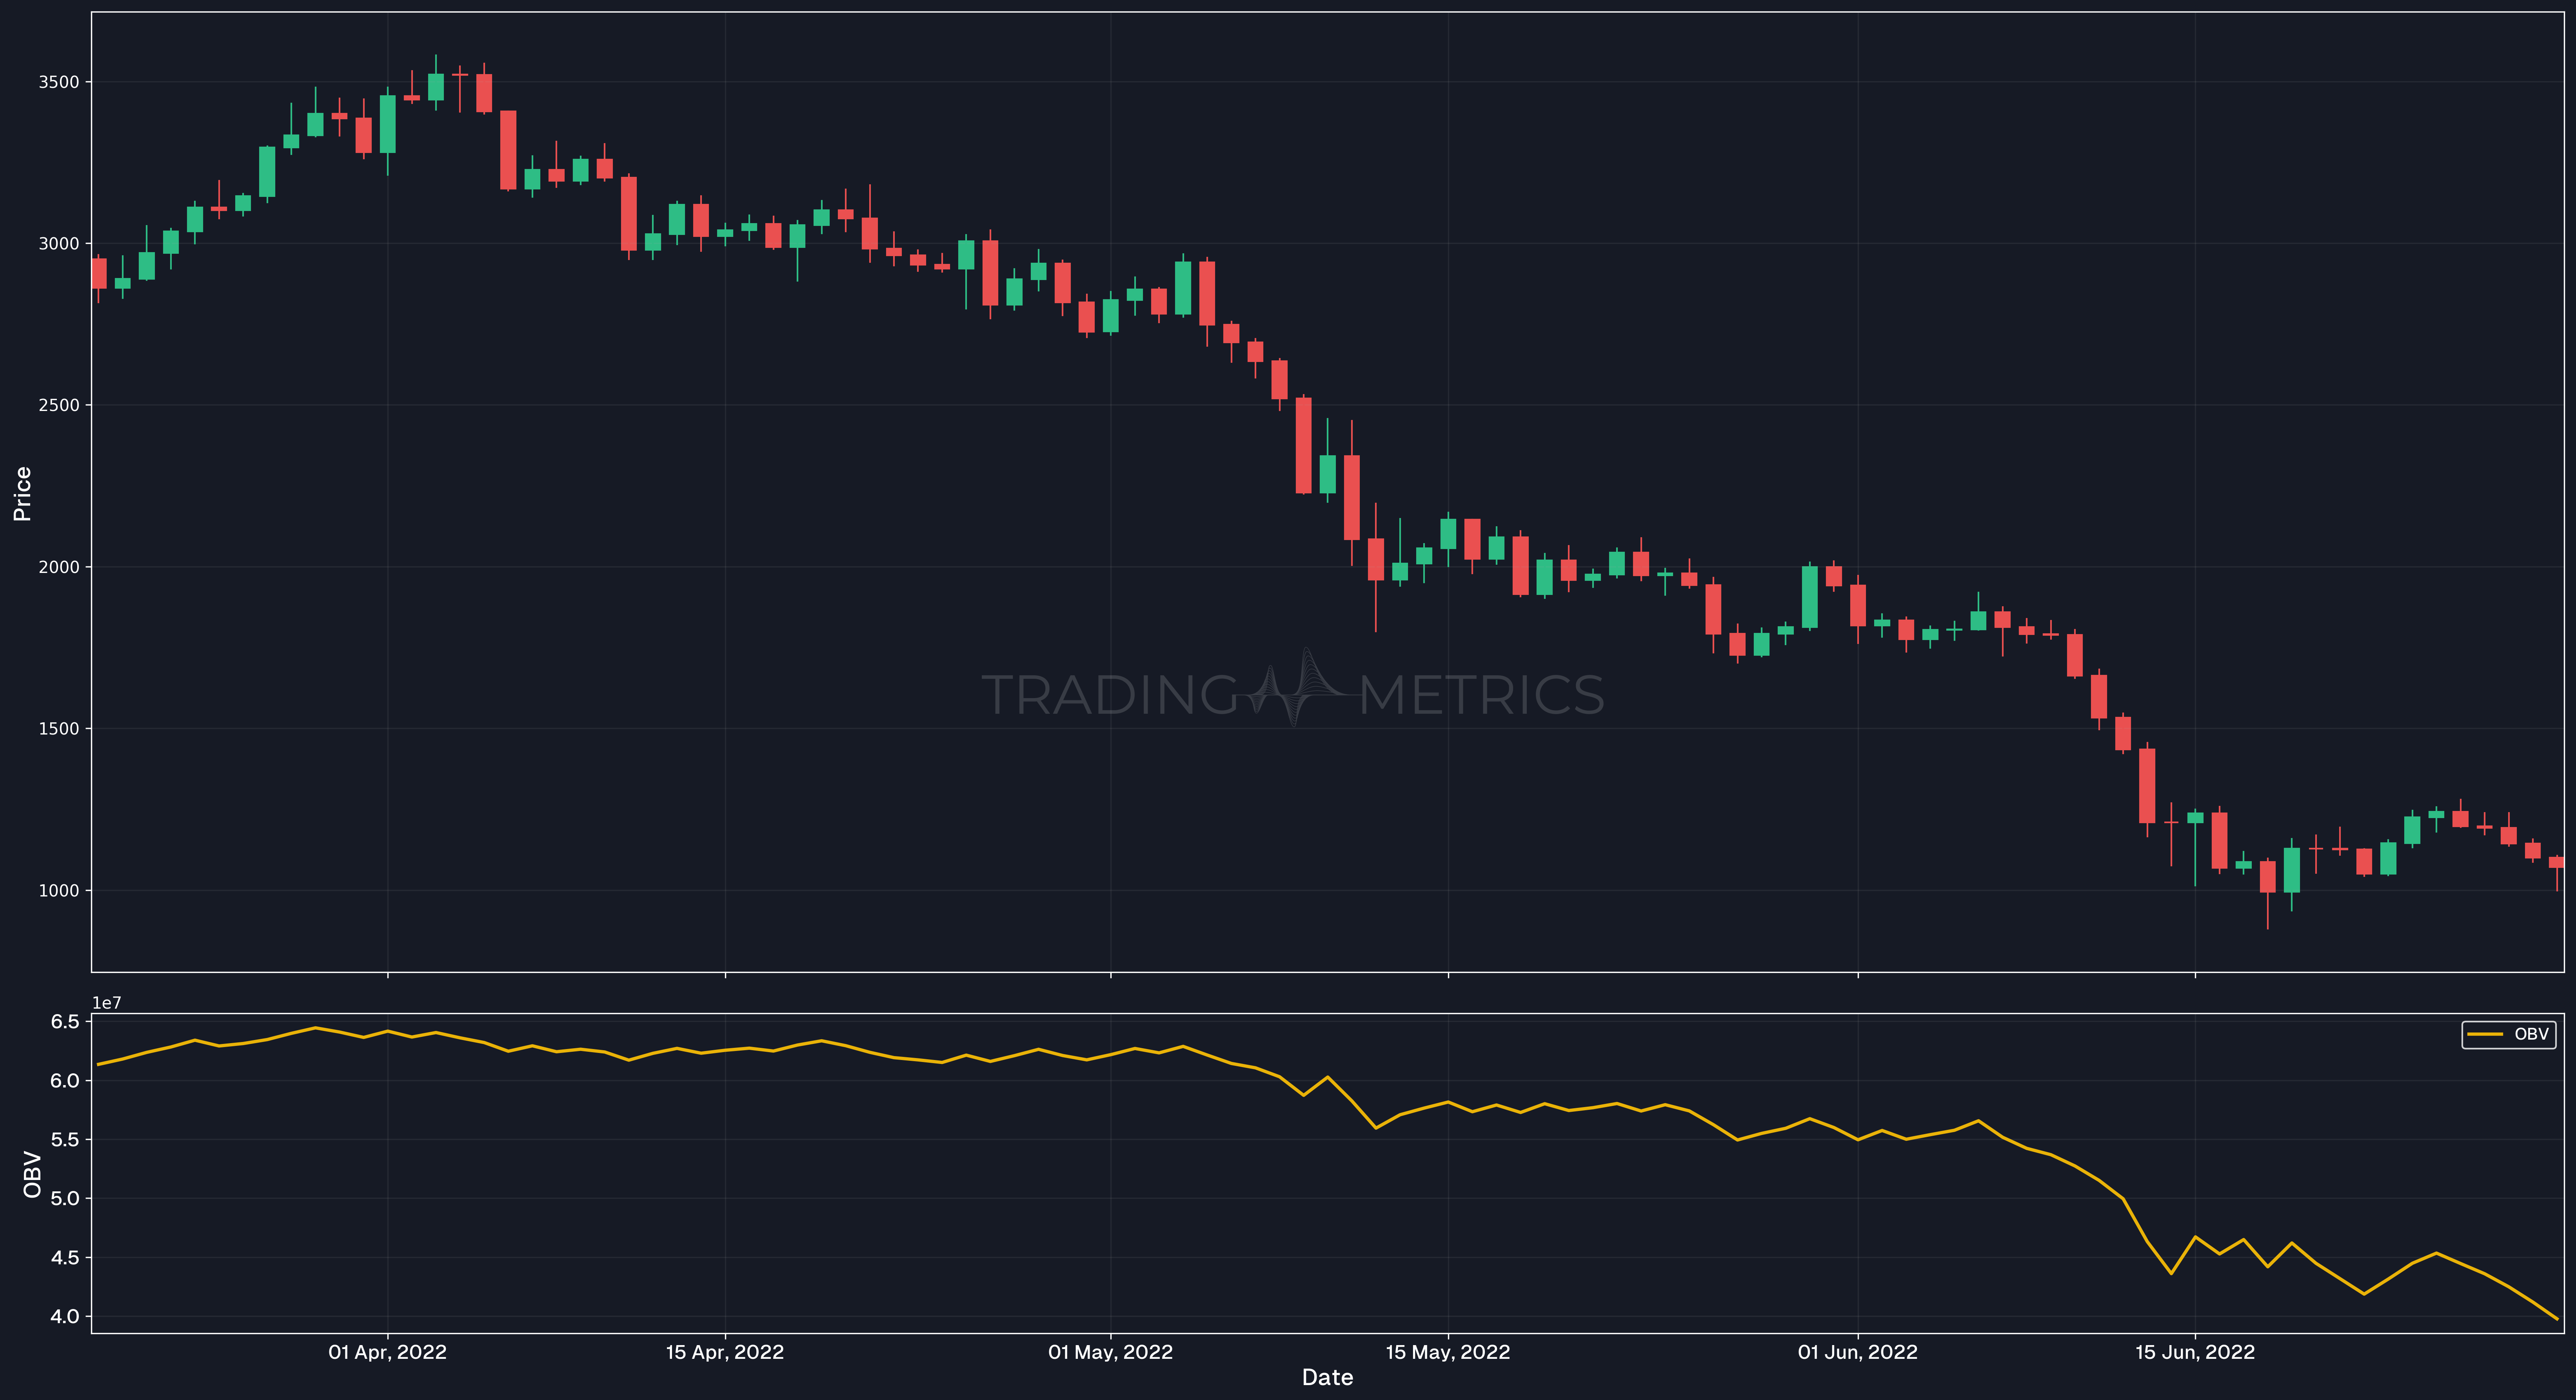Viewport: 2576px width, 1400px height.
Task: Click the '15 Apr, 2022' date label
Action: tap(725, 1352)
